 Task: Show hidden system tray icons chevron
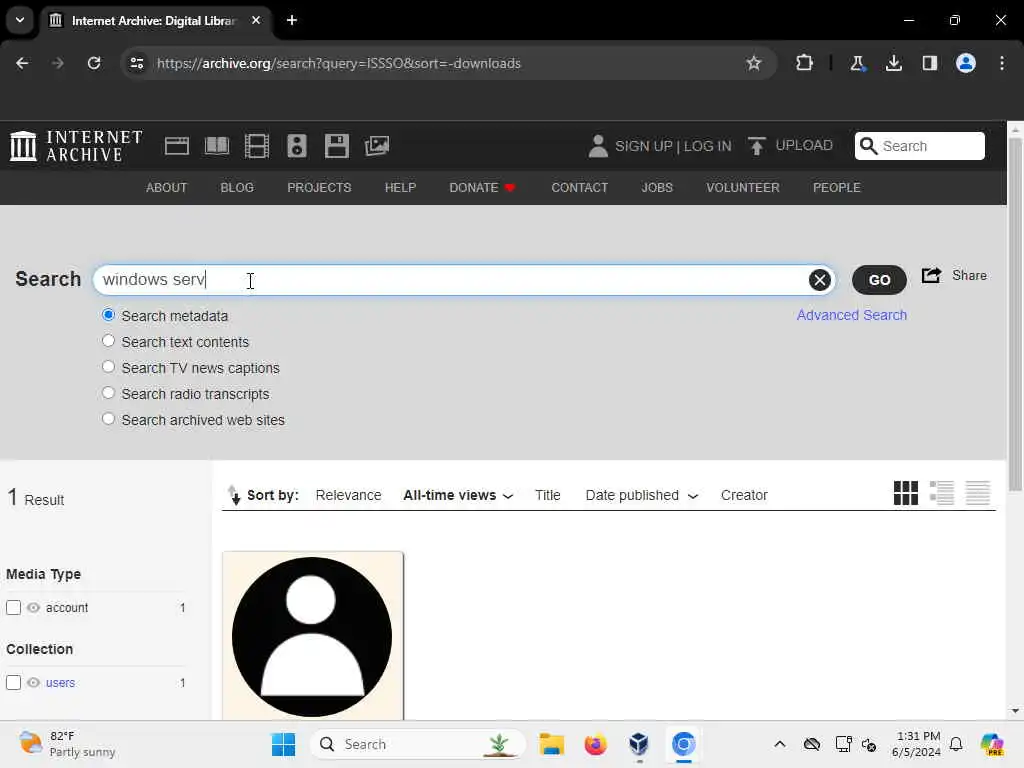pyautogui.click(x=780, y=744)
